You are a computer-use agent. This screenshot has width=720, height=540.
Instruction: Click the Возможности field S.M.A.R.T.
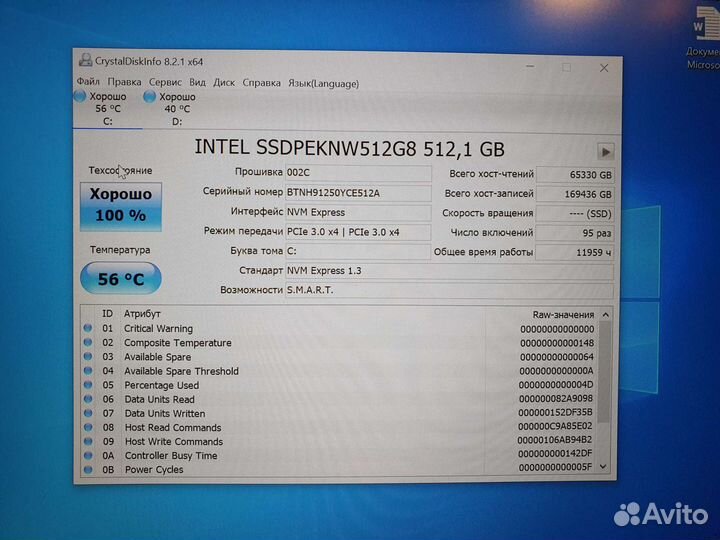(x=449, y=290)
